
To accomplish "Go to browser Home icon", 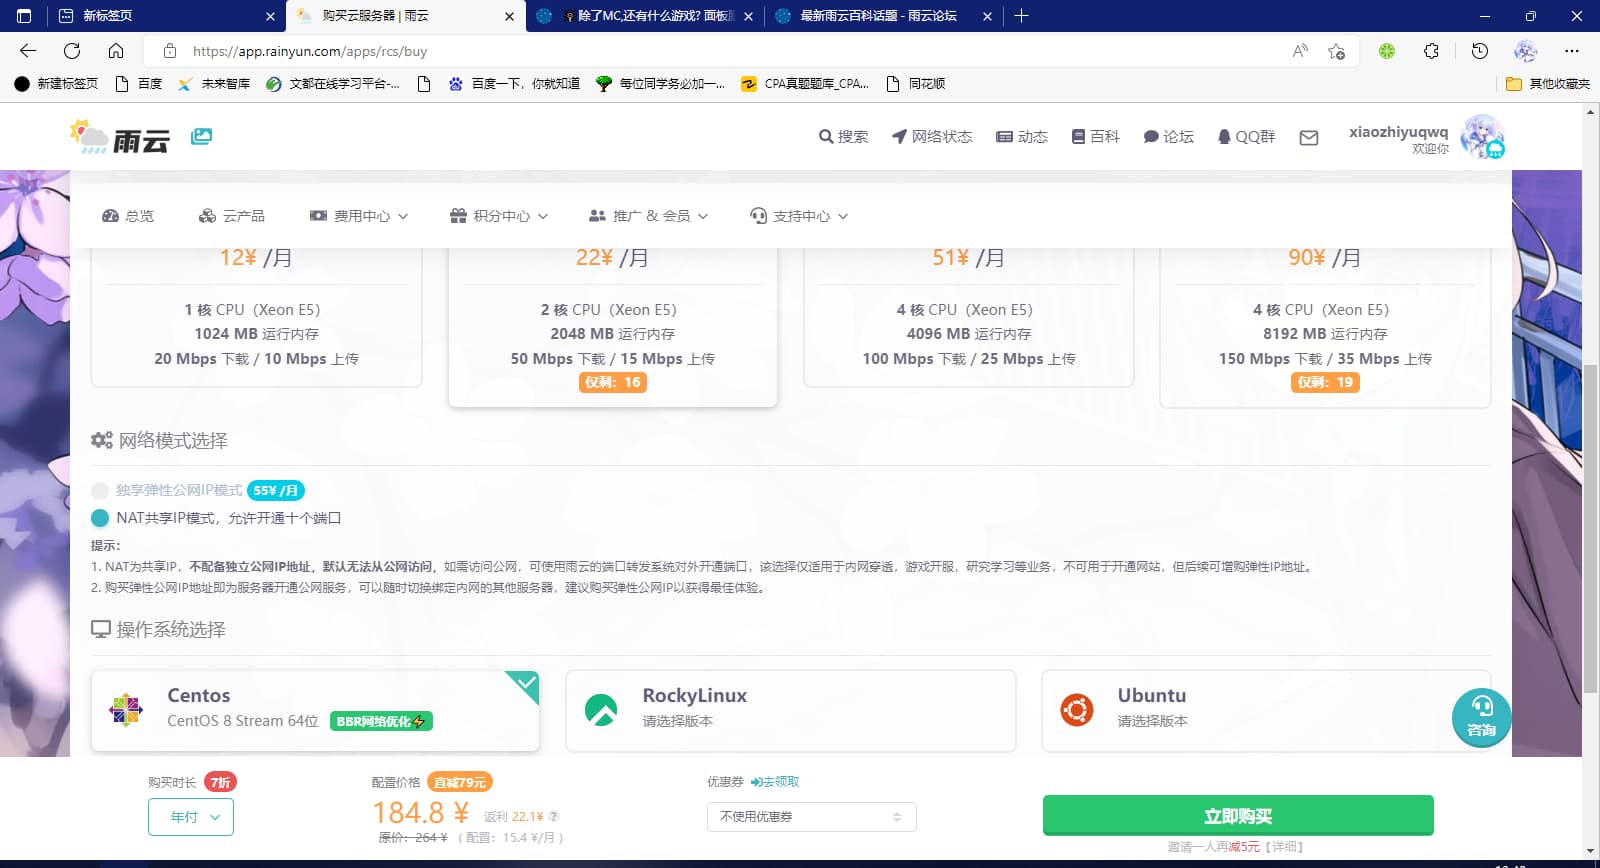I will tap(116, 51).
